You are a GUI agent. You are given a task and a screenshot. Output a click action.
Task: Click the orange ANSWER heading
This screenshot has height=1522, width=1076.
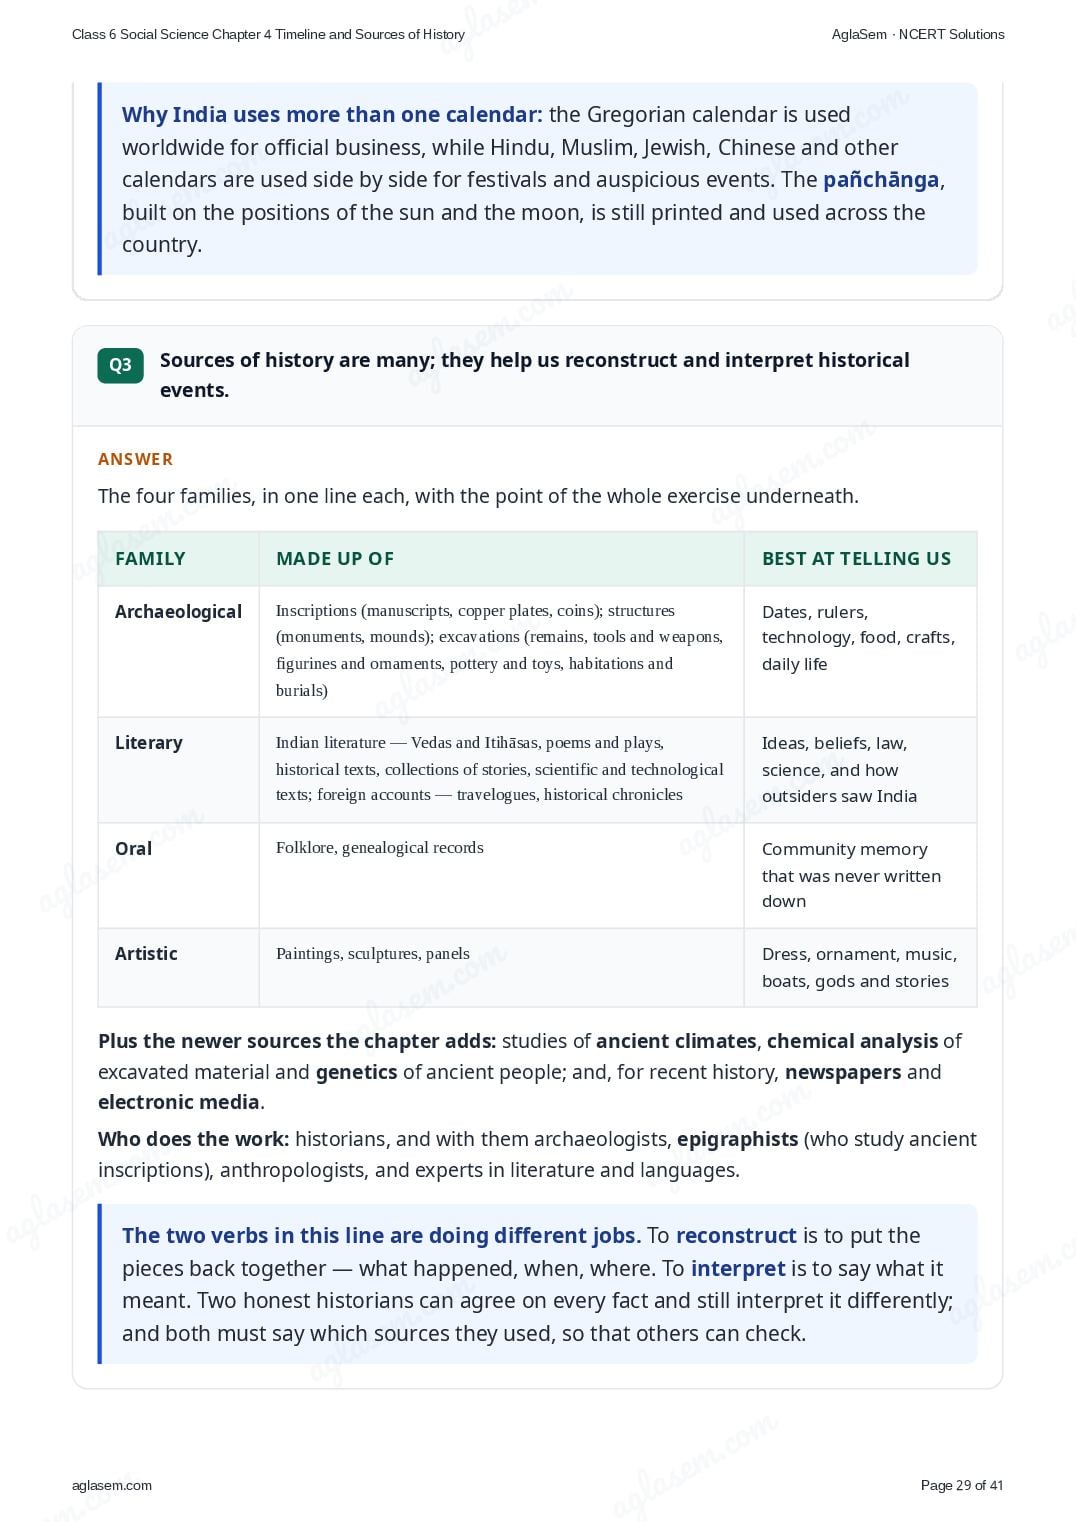(135, 459)
